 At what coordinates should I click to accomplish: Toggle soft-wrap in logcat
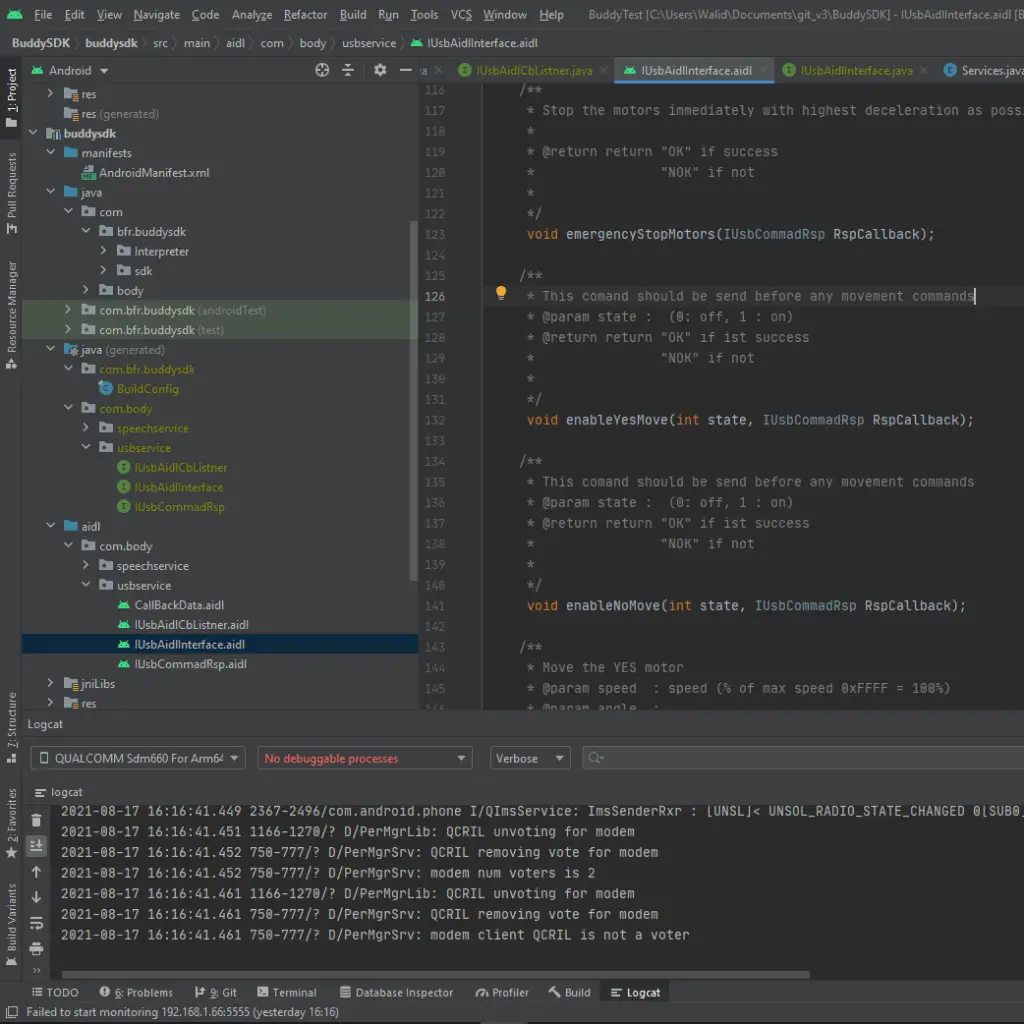point(37,923)
